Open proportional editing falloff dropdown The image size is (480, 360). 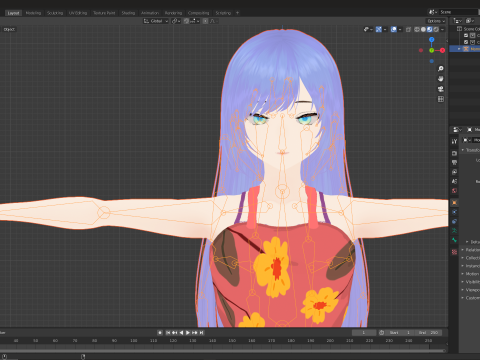[214, 21]
